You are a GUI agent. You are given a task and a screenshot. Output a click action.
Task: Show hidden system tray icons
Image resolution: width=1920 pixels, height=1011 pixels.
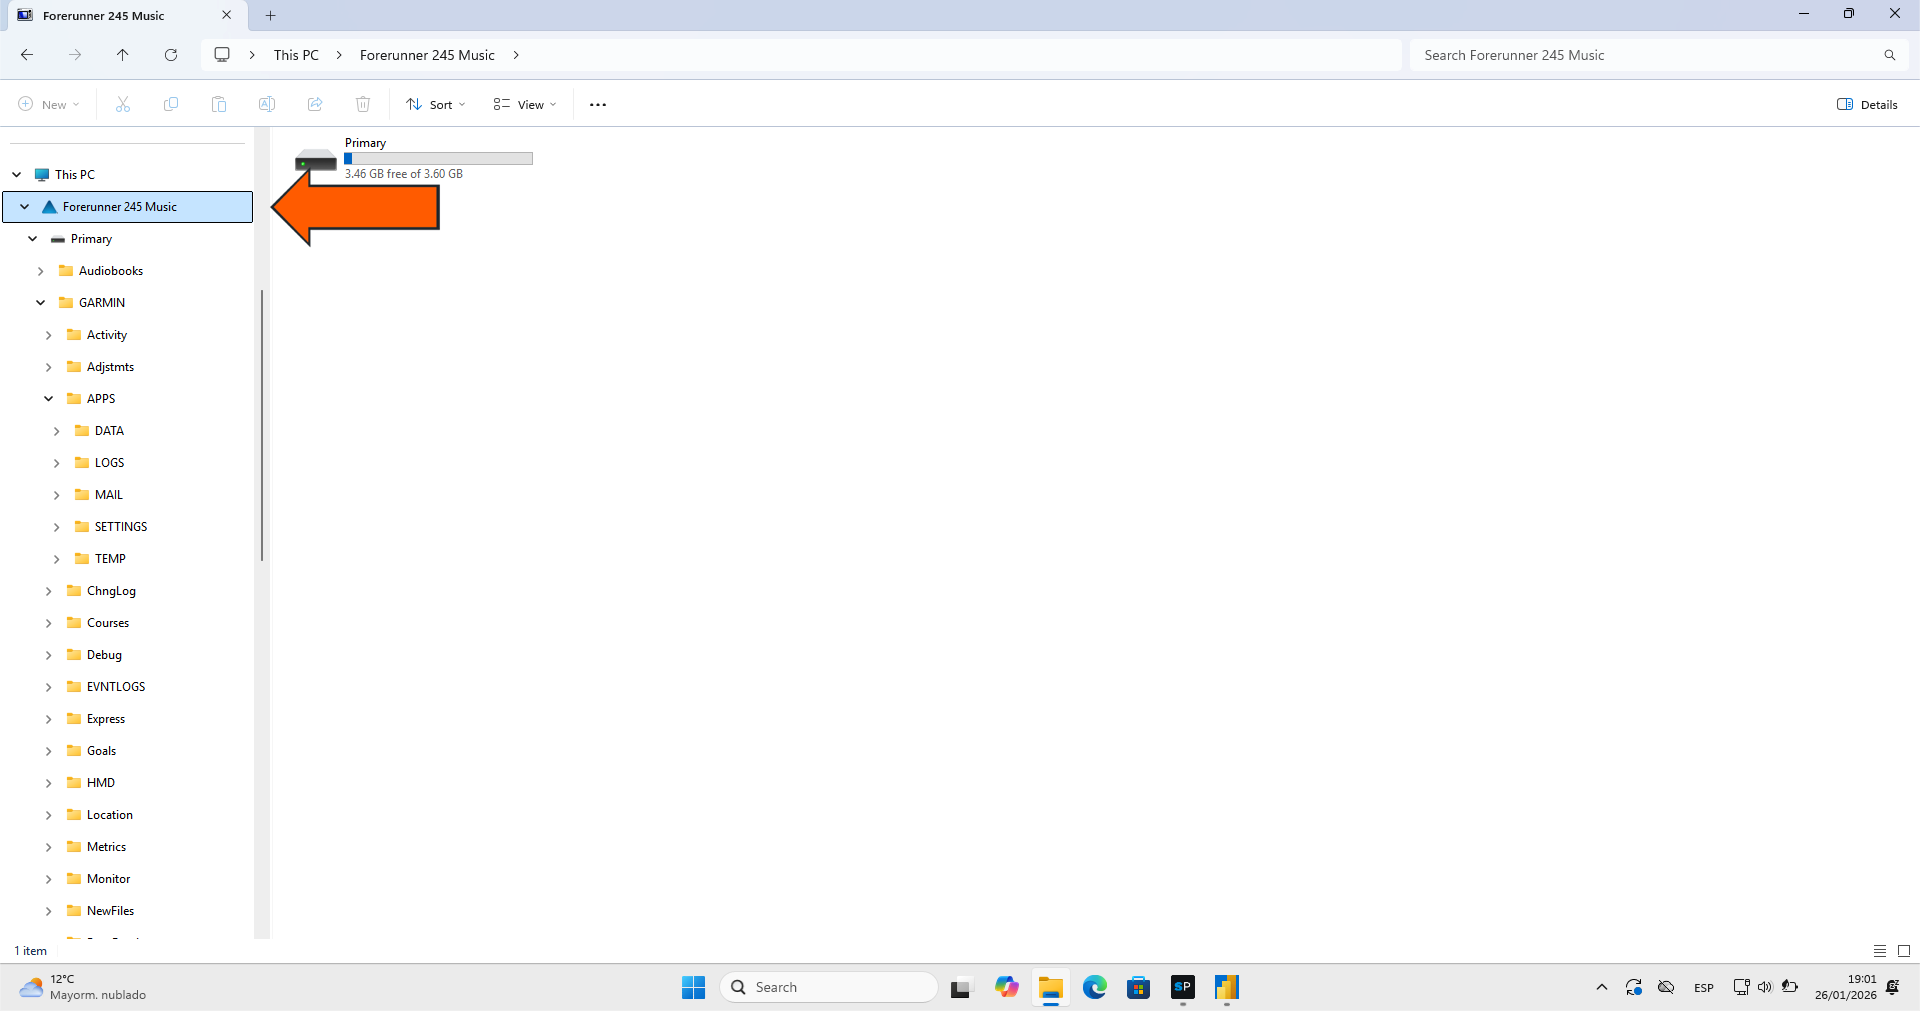[x=1602, y=987]
